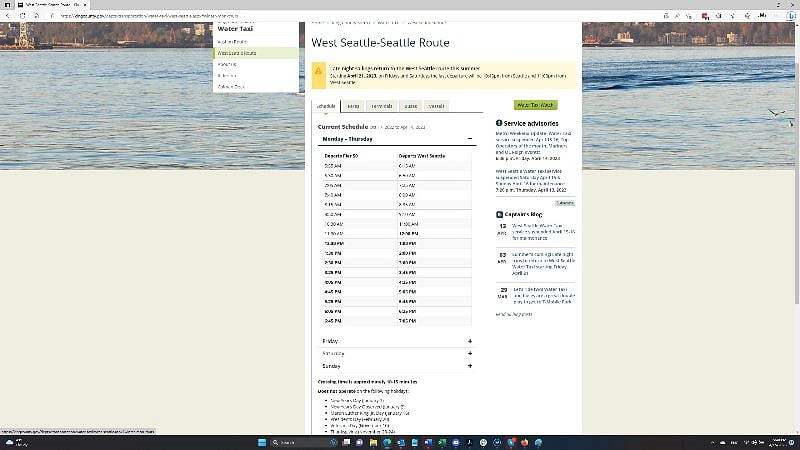
Task: Click the yellow warning alert icon
Action: point(319,71)
